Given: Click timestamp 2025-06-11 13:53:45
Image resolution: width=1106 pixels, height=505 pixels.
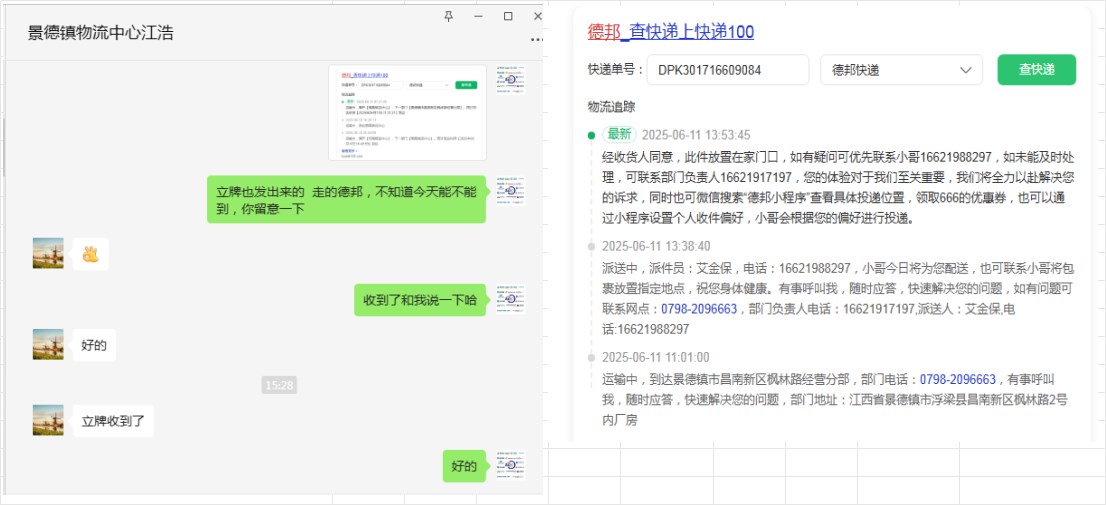Looking at the screenshot, I should [696, 135].
